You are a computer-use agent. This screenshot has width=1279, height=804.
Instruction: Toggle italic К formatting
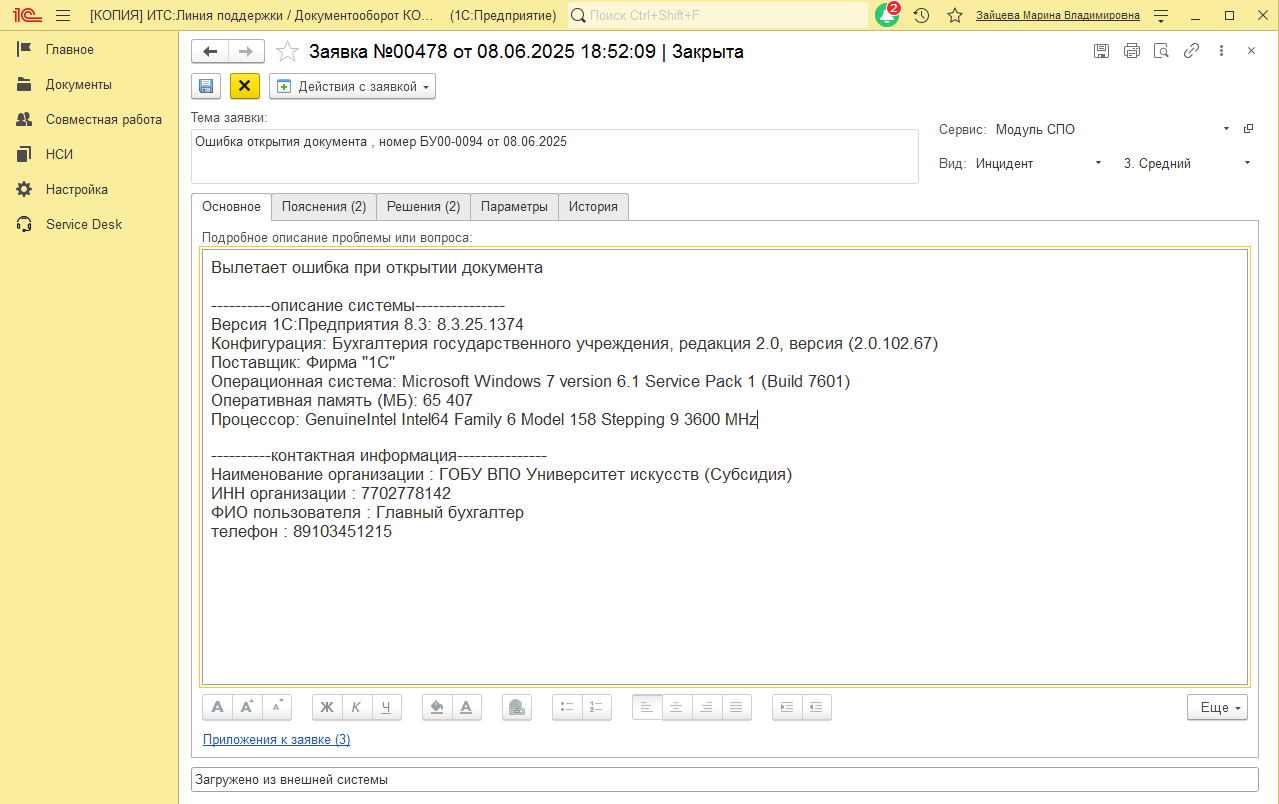356,707
